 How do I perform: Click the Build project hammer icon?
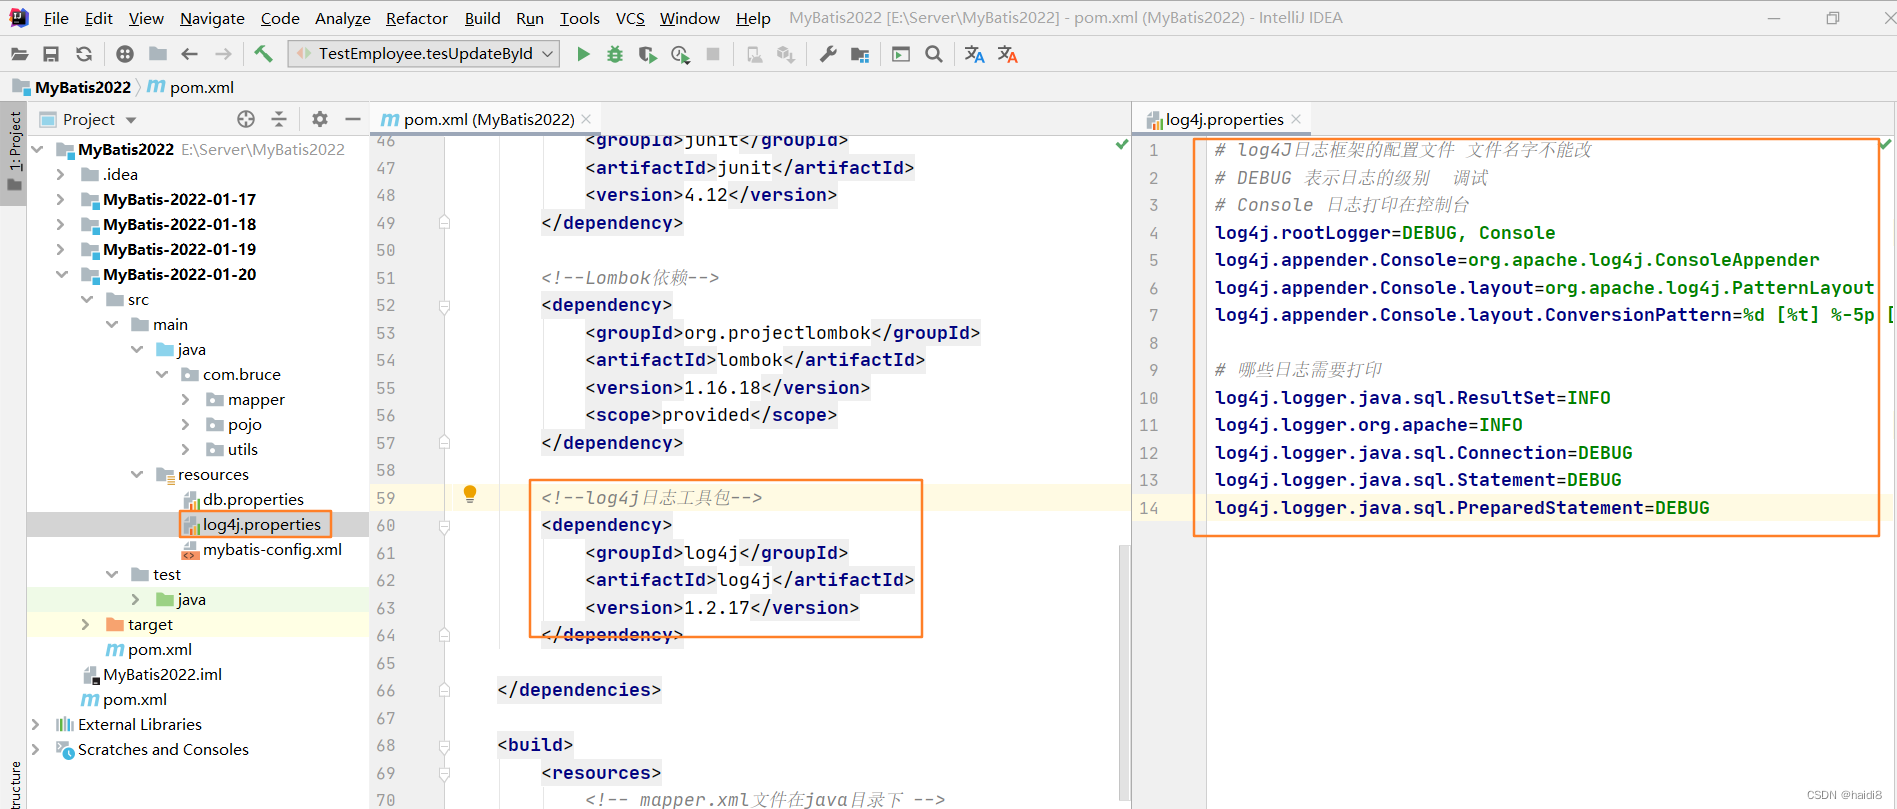coord(263,54)
